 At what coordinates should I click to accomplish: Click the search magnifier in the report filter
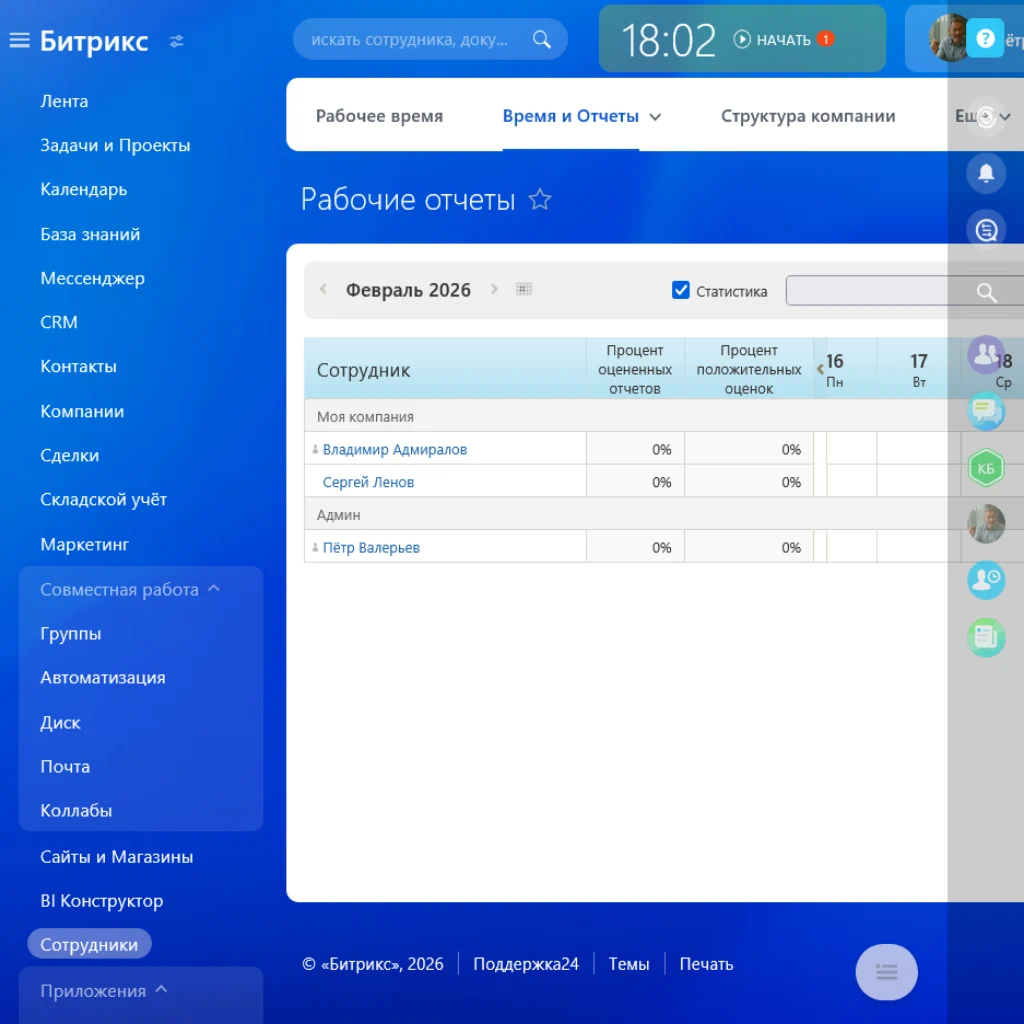pyautogui.click(x=985, y=293)
